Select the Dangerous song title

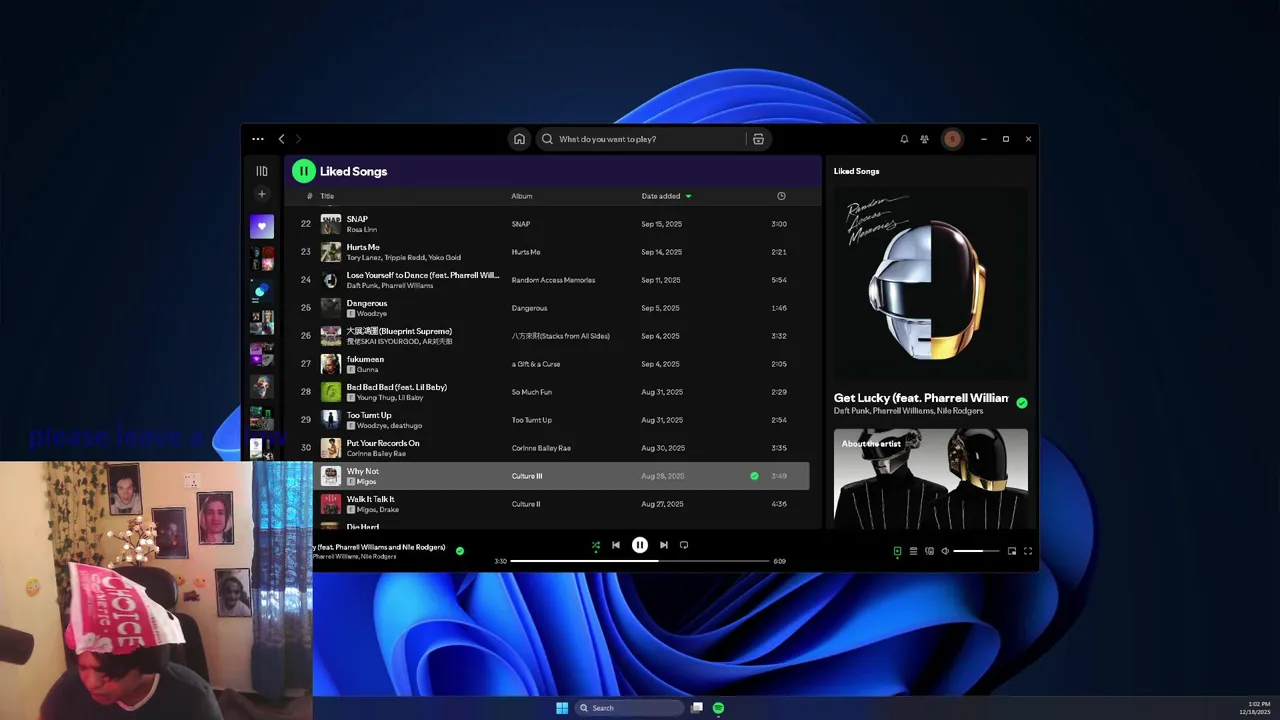pos(367,303)
